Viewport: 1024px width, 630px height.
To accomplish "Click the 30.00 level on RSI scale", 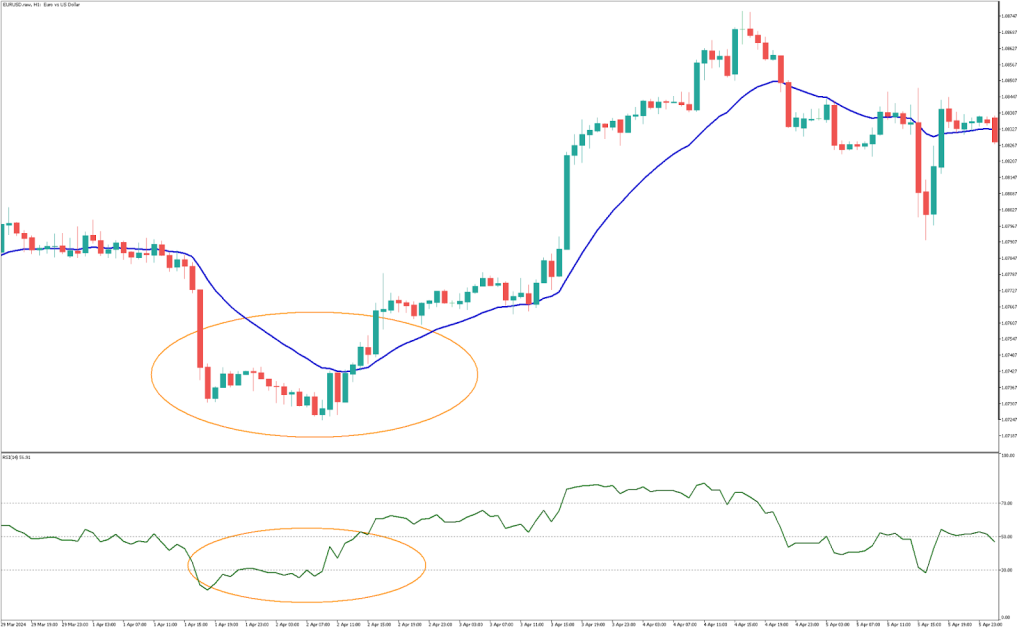I will click(1008, 570).
